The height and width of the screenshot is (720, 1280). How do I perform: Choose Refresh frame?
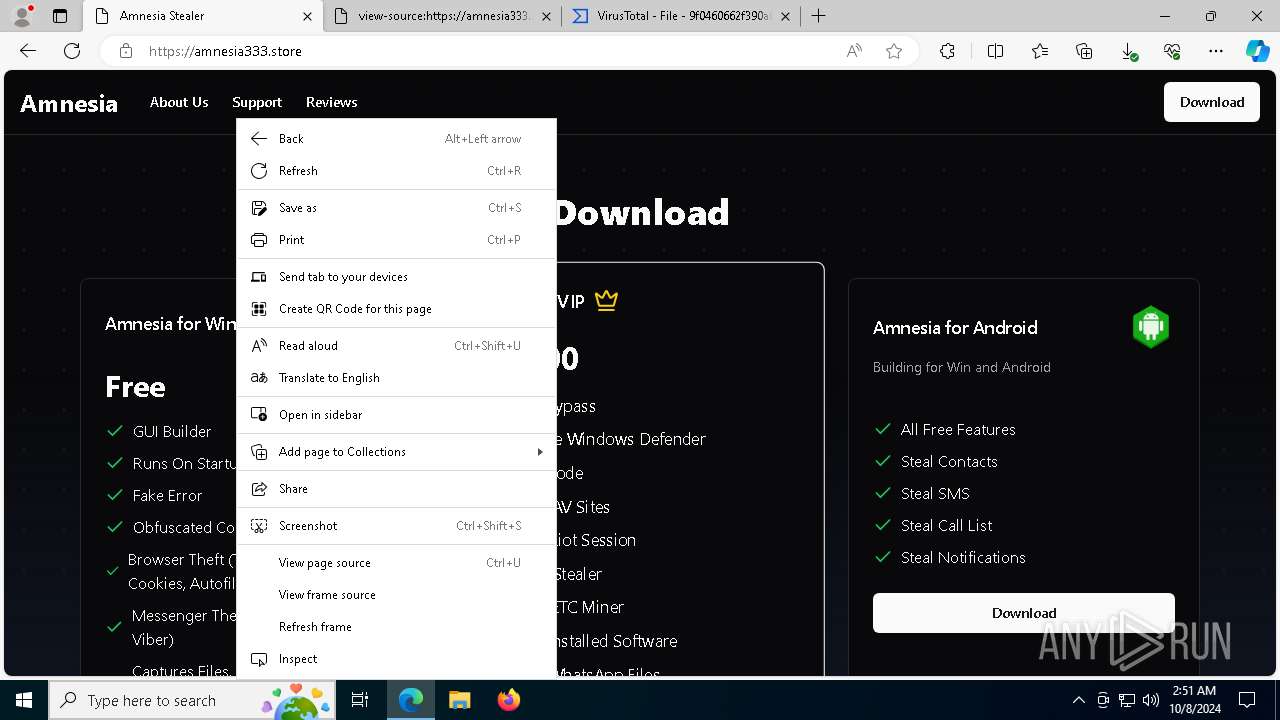click(x=396, y=627)
